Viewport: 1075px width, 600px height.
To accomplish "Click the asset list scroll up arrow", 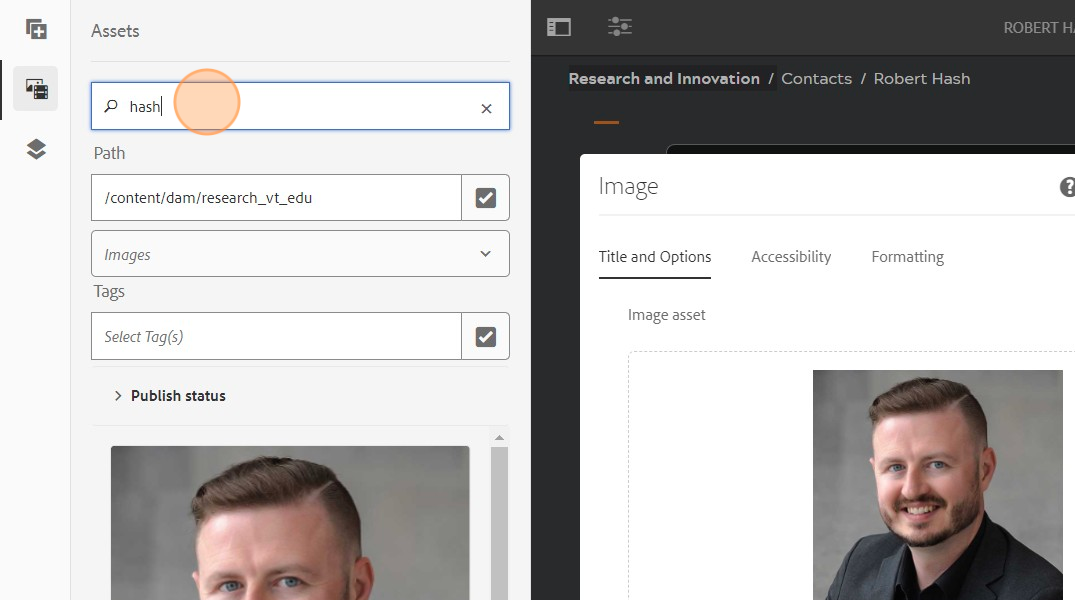I will [x=499, y=437].
